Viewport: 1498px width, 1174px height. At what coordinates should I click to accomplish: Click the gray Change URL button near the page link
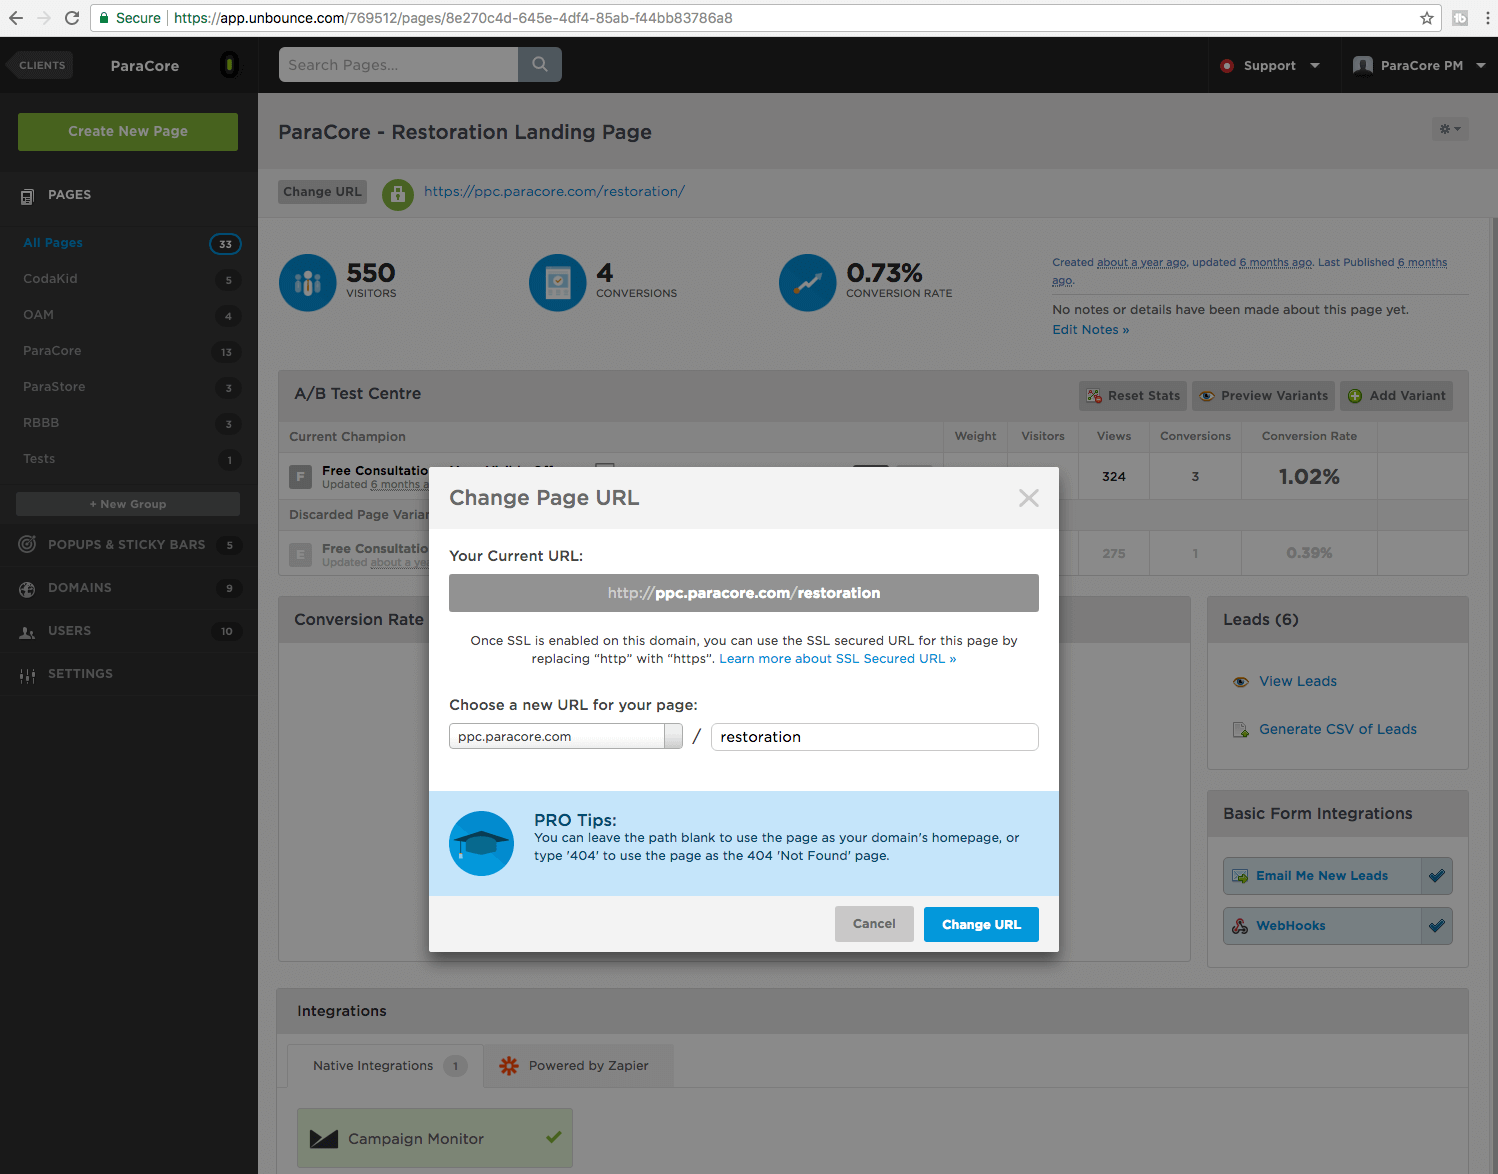pos(322,192)
